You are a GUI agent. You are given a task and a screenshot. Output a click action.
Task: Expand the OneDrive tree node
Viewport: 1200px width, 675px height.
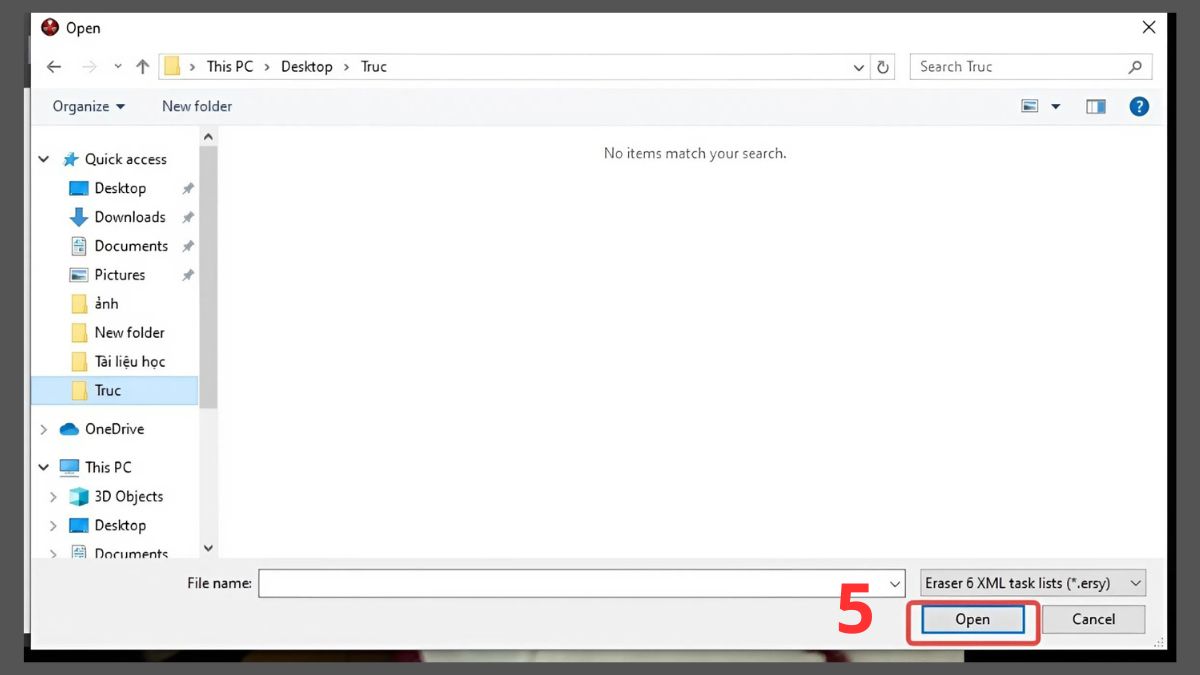[x=43, y=429]
